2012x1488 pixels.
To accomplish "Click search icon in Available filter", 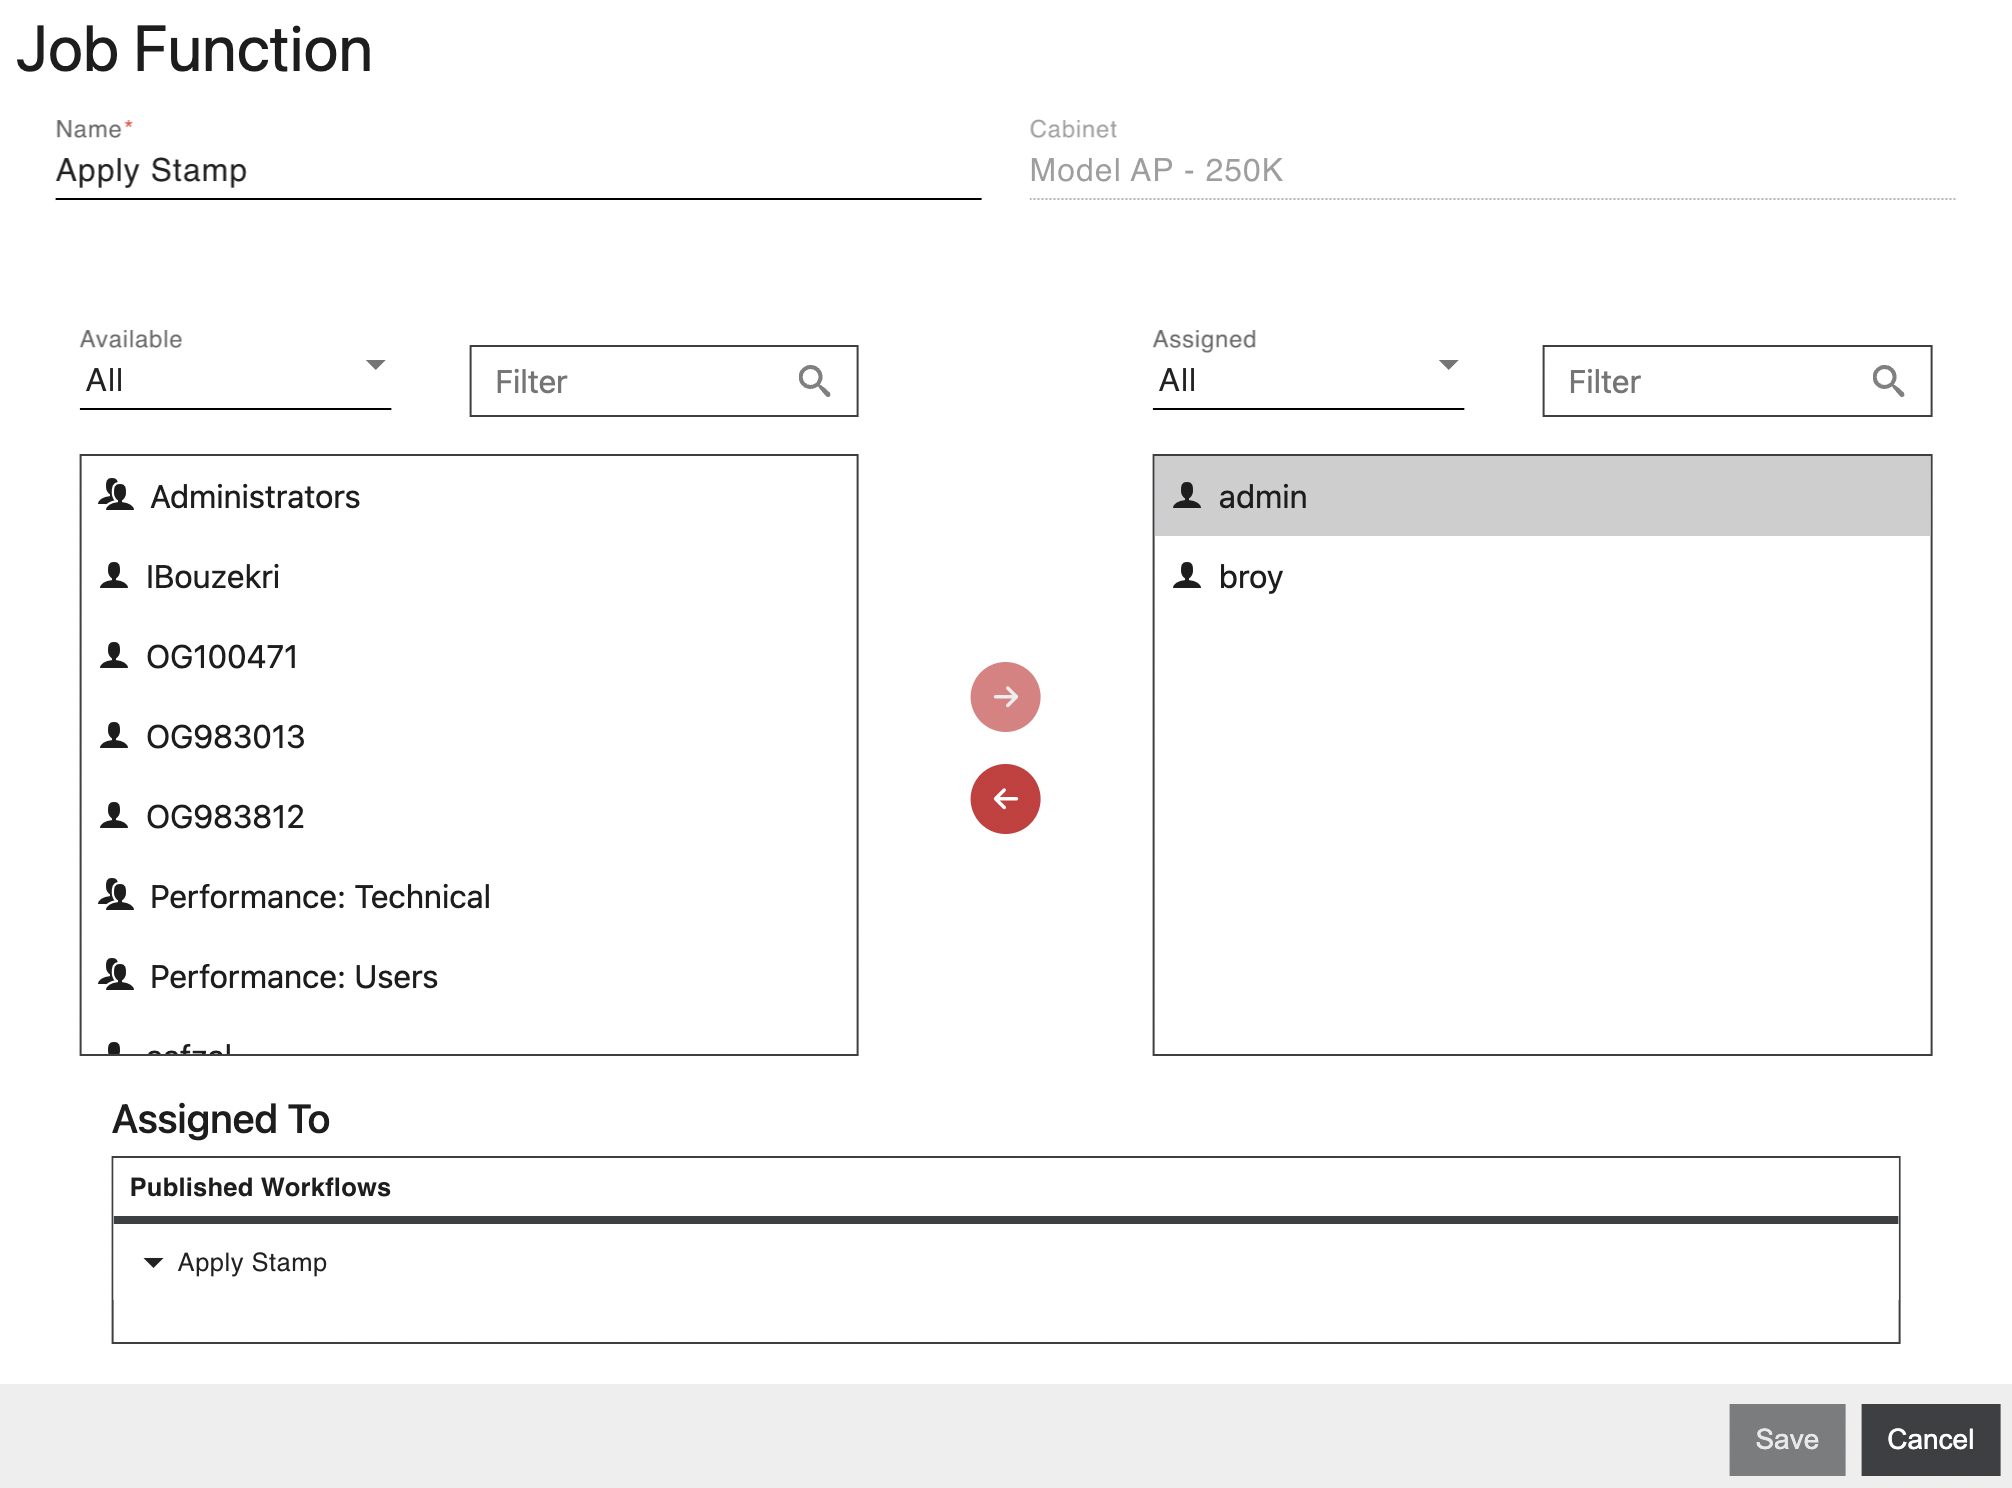I will click(814, 381).
